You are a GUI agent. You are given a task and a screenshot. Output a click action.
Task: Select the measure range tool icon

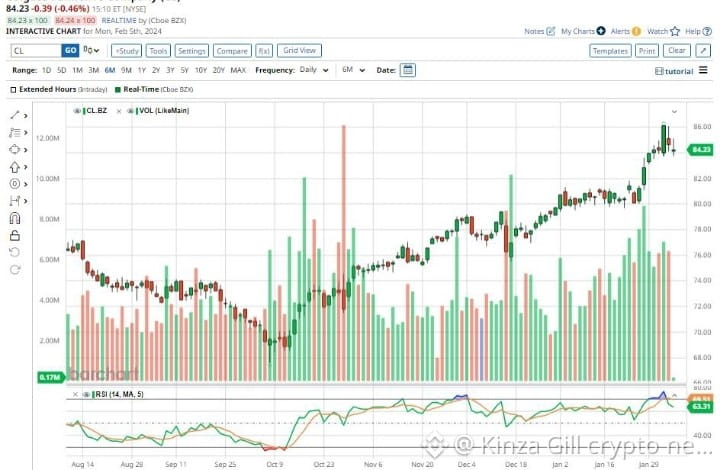pyautogui.click(x=15, y=201)
